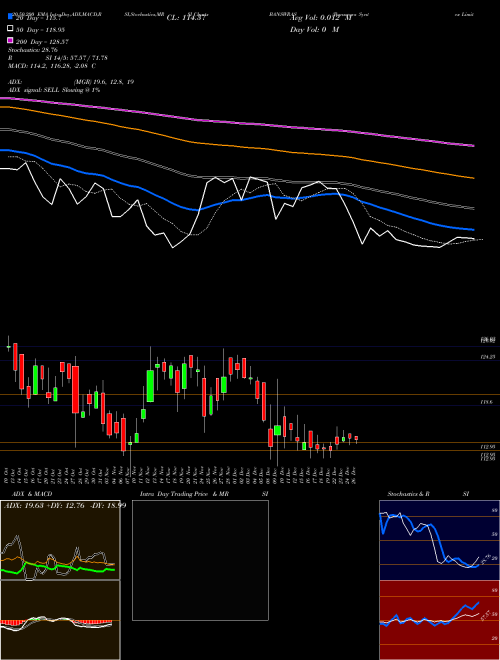Click the 'ADX: 19.63 +DY: 12.76' readout

point(46,505)
